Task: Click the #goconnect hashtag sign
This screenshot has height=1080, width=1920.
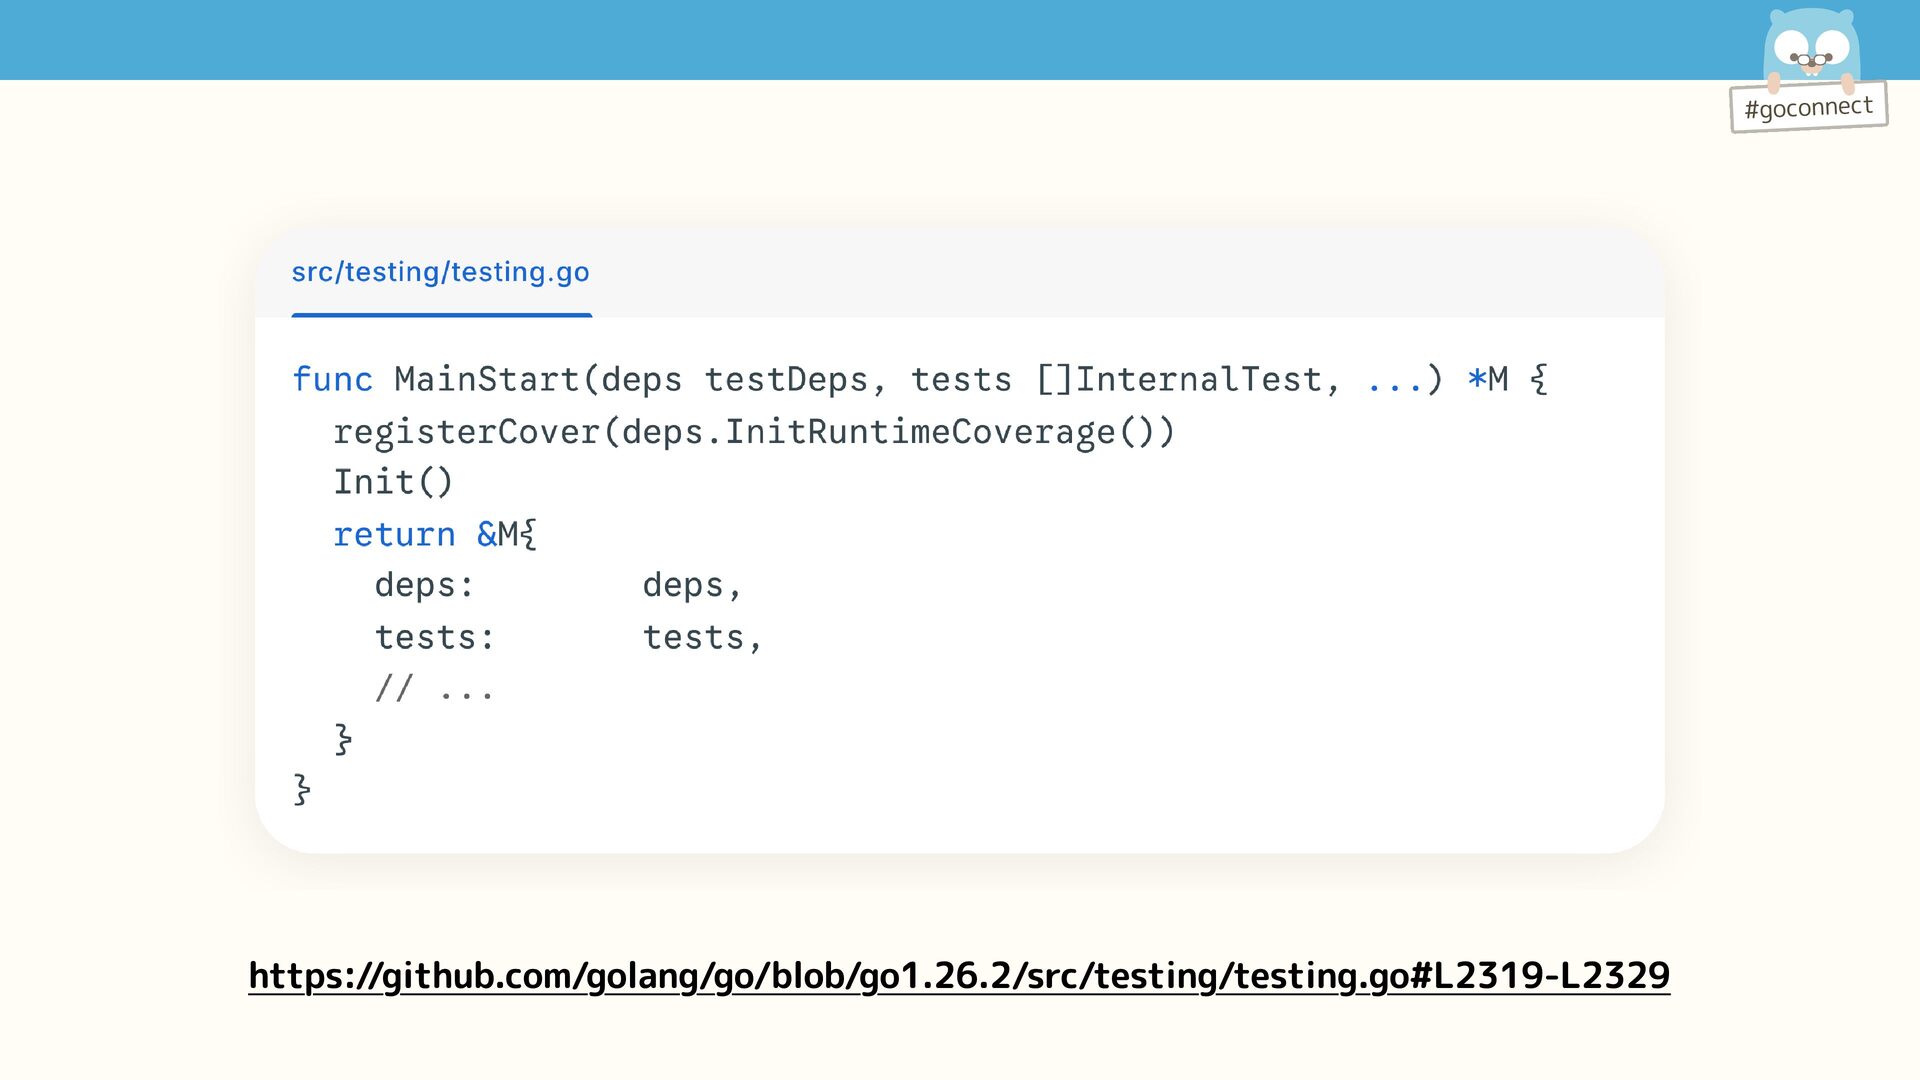Action: 1808,107
